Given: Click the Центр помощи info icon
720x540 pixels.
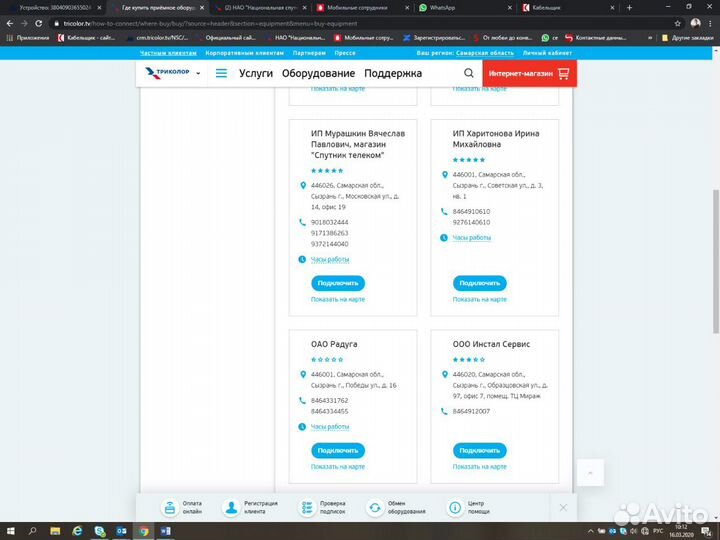Looking at the screenshot, I should 456,508.
